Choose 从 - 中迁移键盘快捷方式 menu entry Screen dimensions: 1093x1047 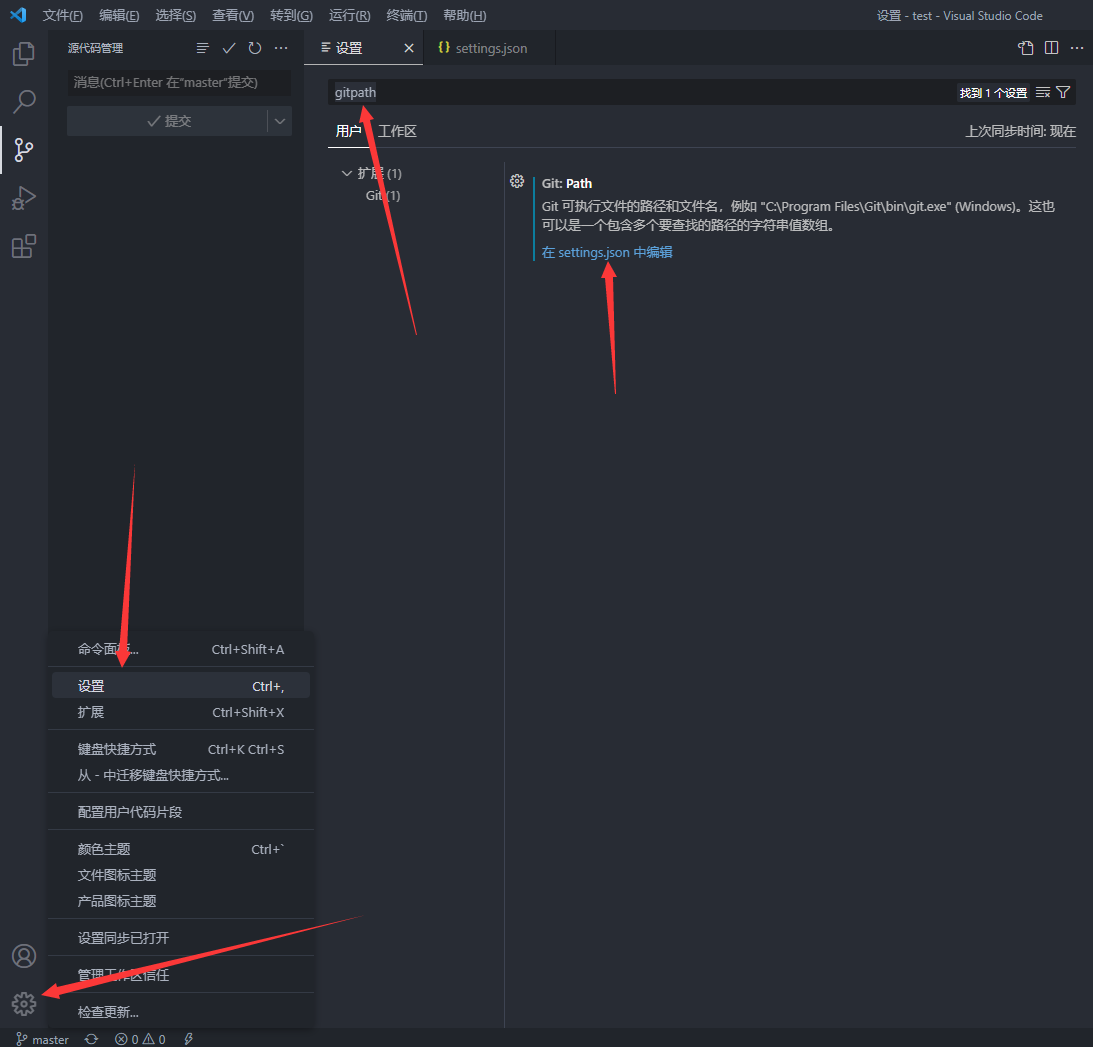click(181, 775)
